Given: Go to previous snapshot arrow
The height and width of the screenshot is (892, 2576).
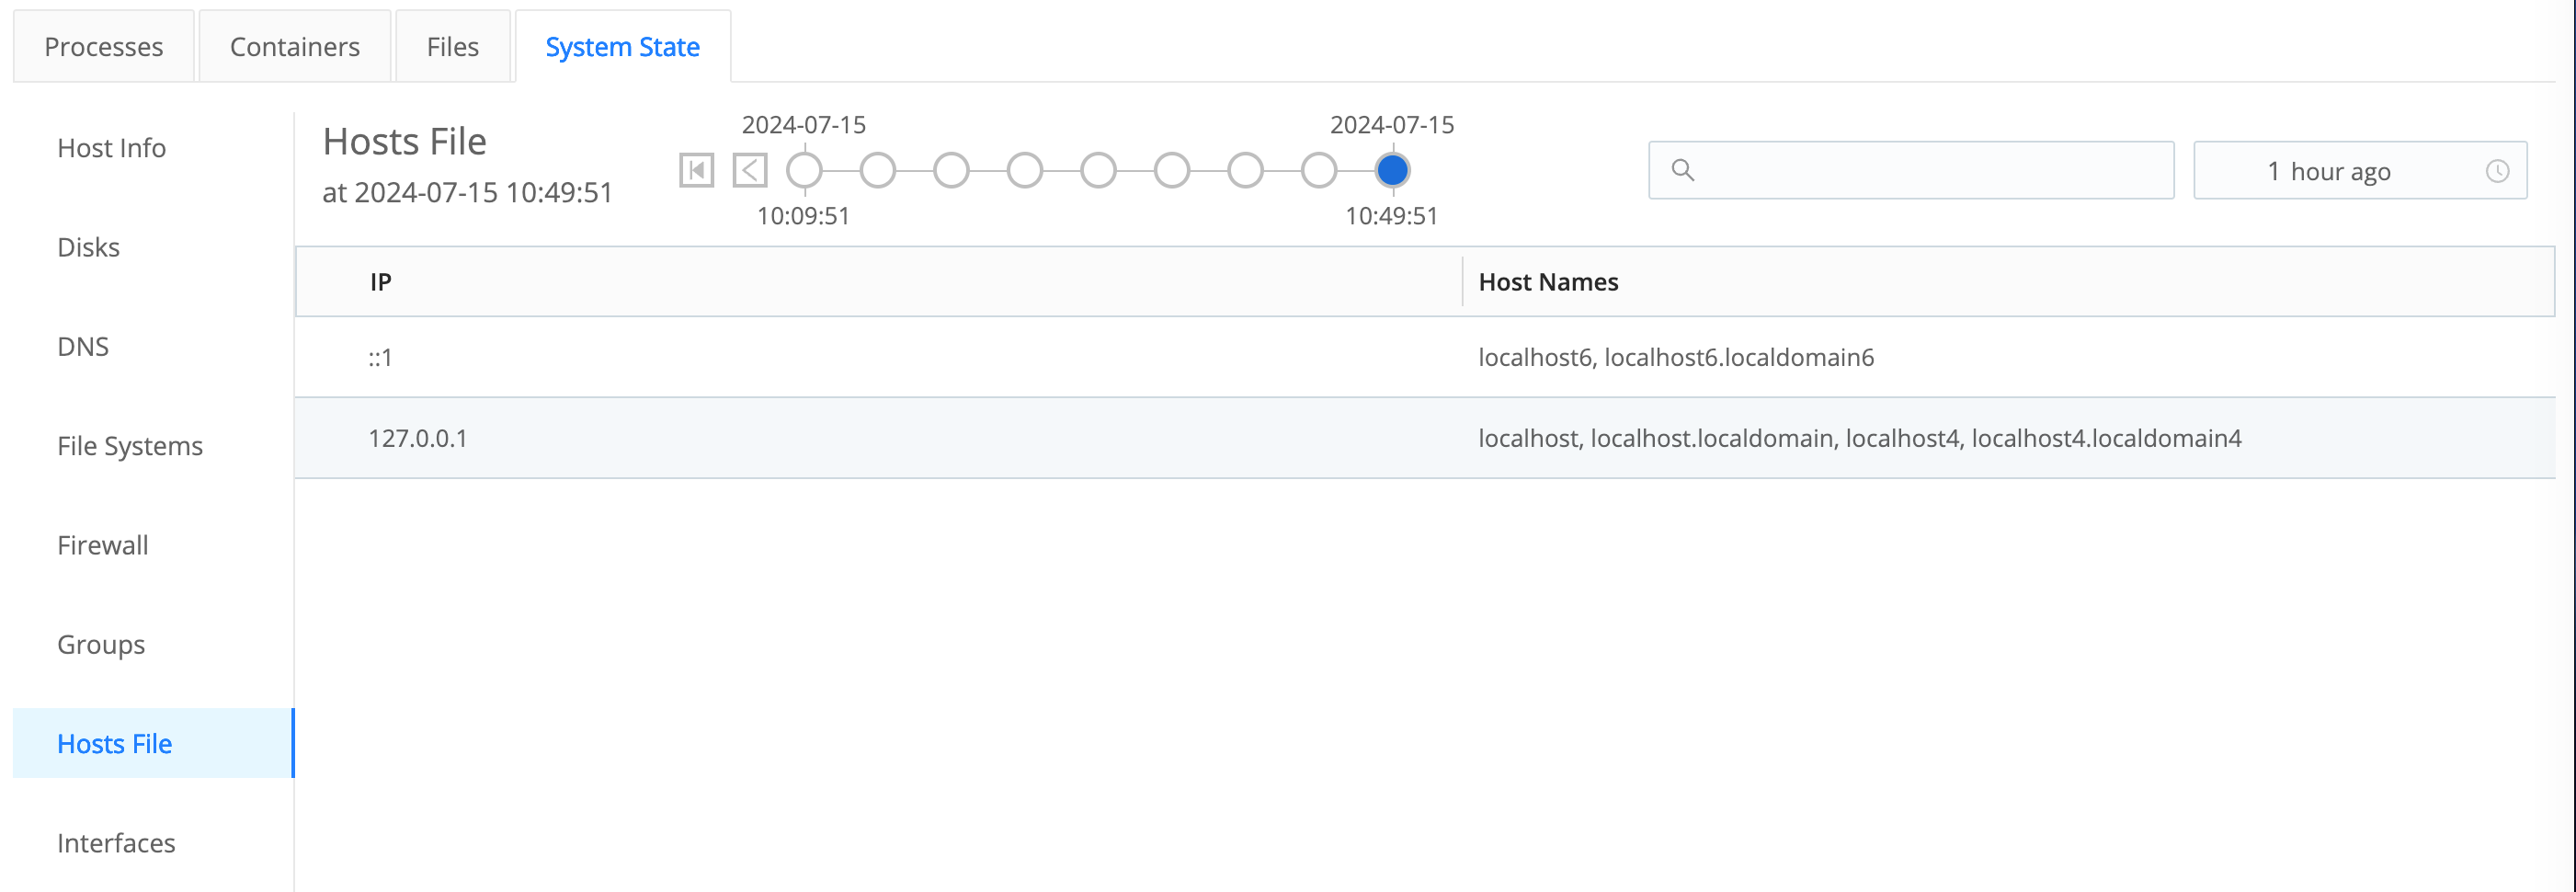Looking at the screenshot, I should point(750,170).
